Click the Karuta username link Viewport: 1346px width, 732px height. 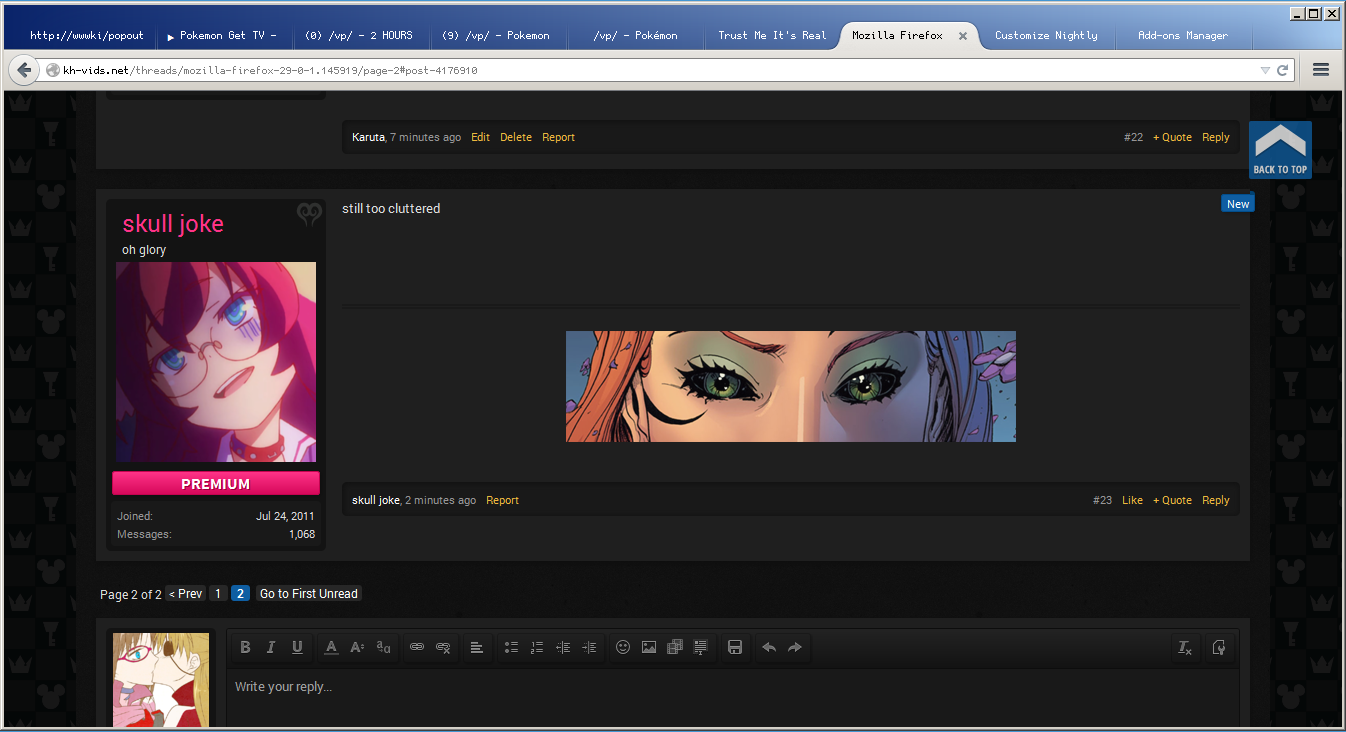368,137
